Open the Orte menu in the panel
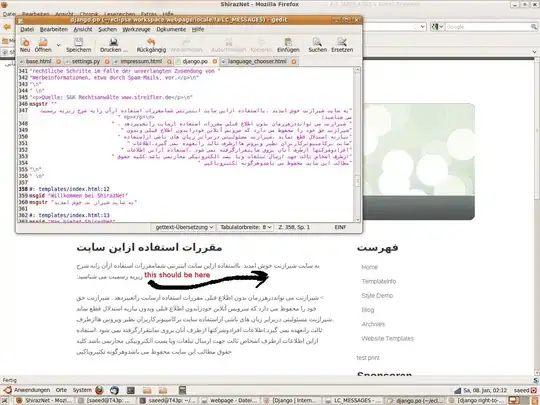Image resolution: width=540 pixels, height=405 pixels. pos(61,390)
